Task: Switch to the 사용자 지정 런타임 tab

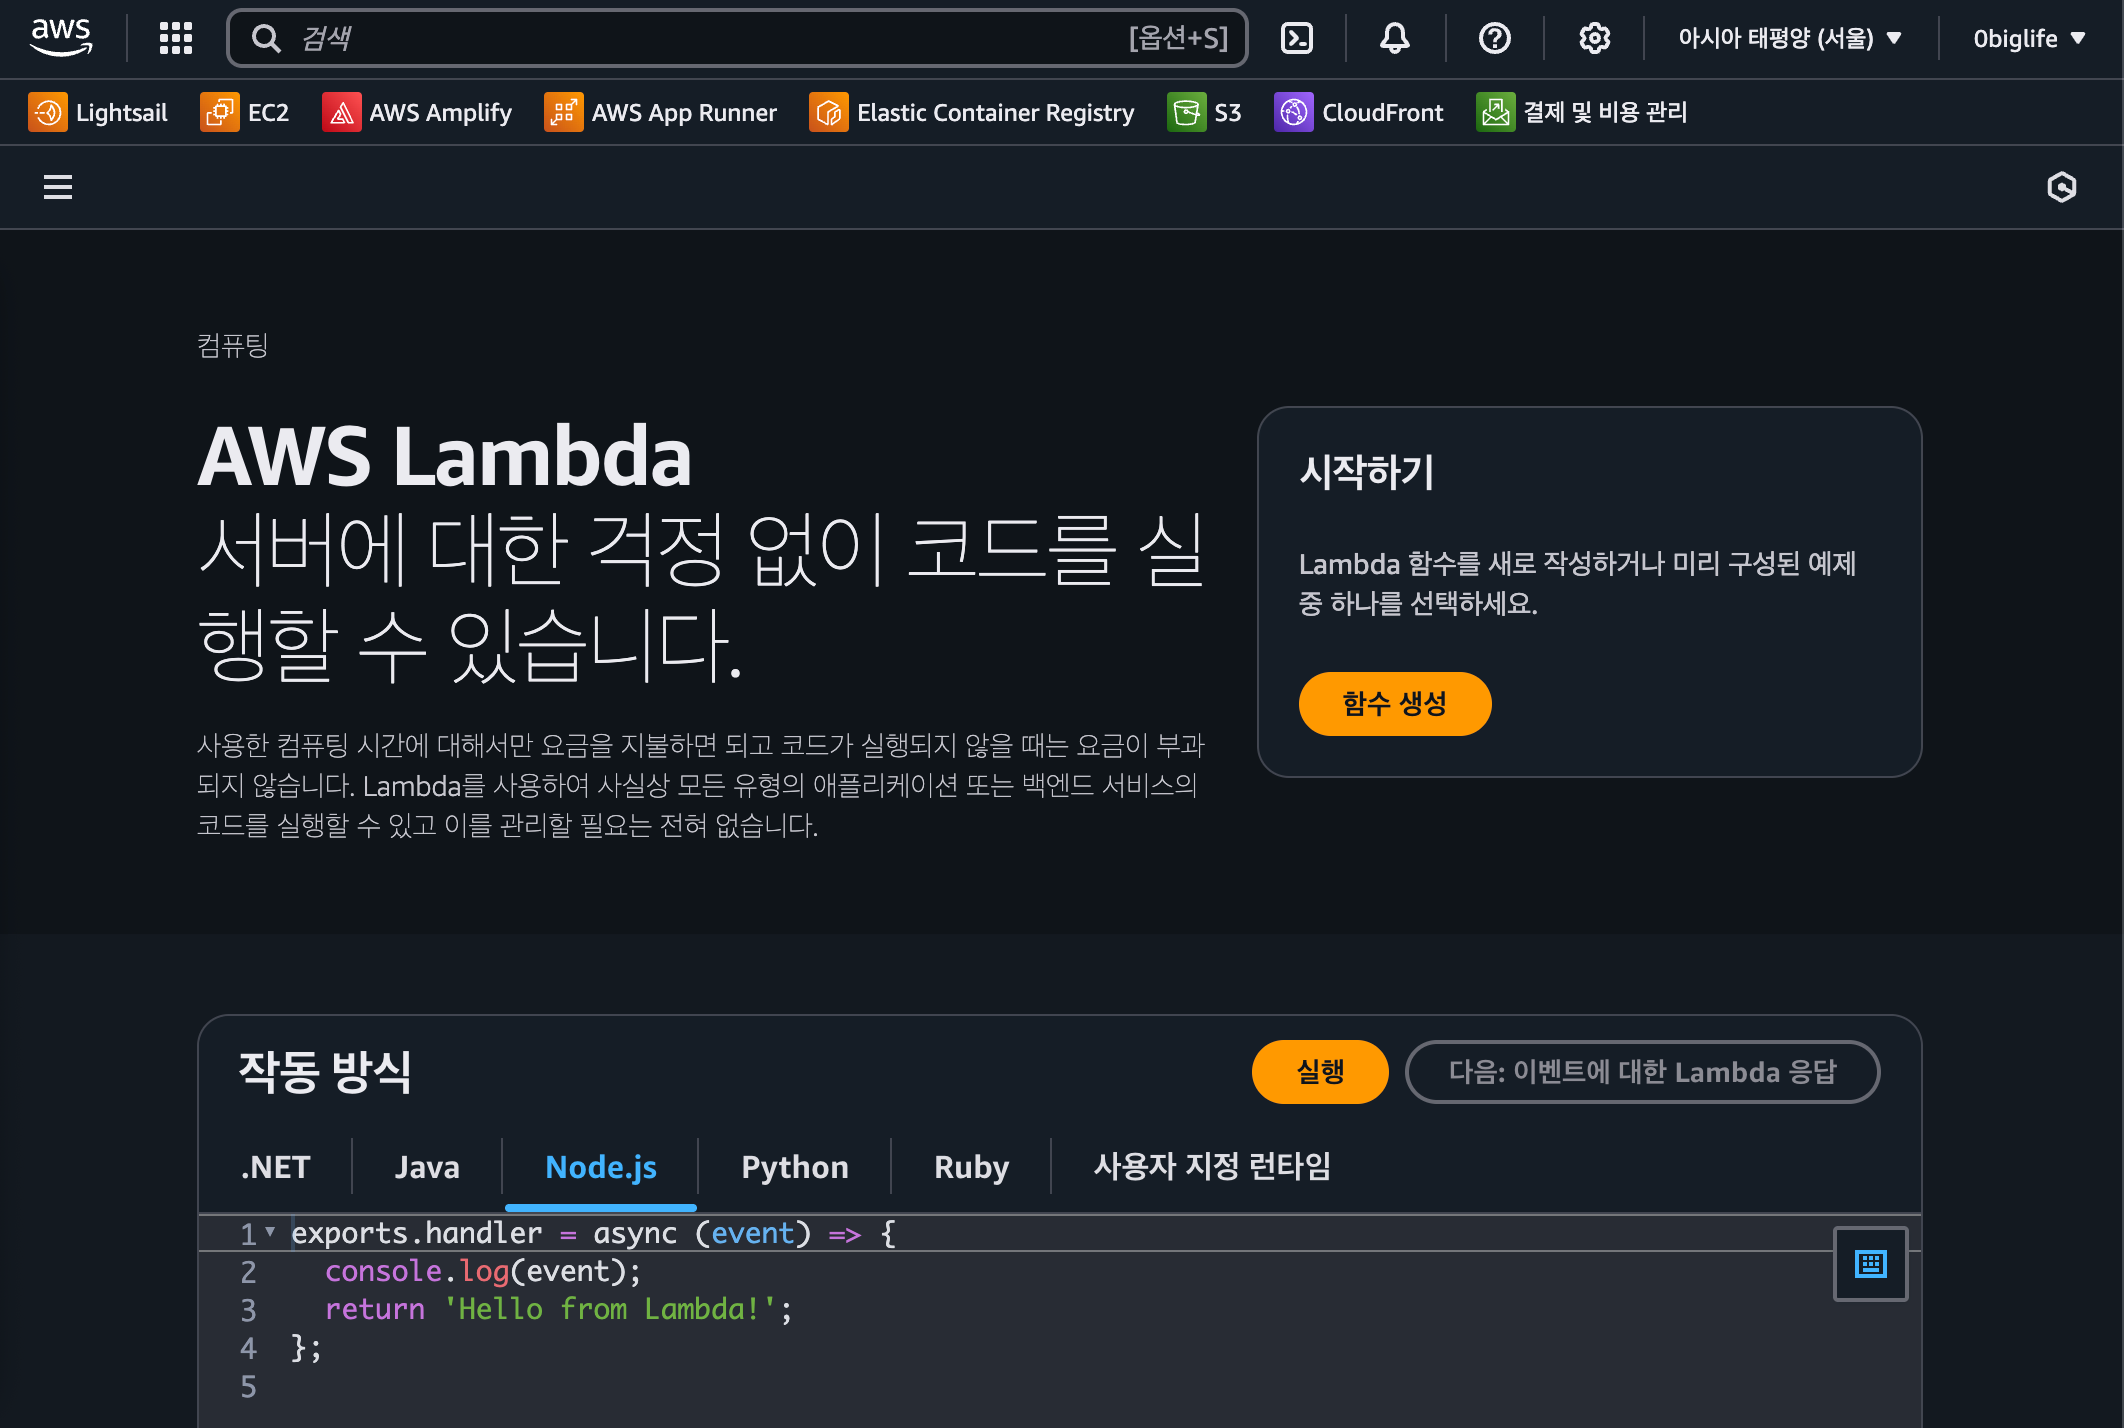Action: pos(1212,1167)
